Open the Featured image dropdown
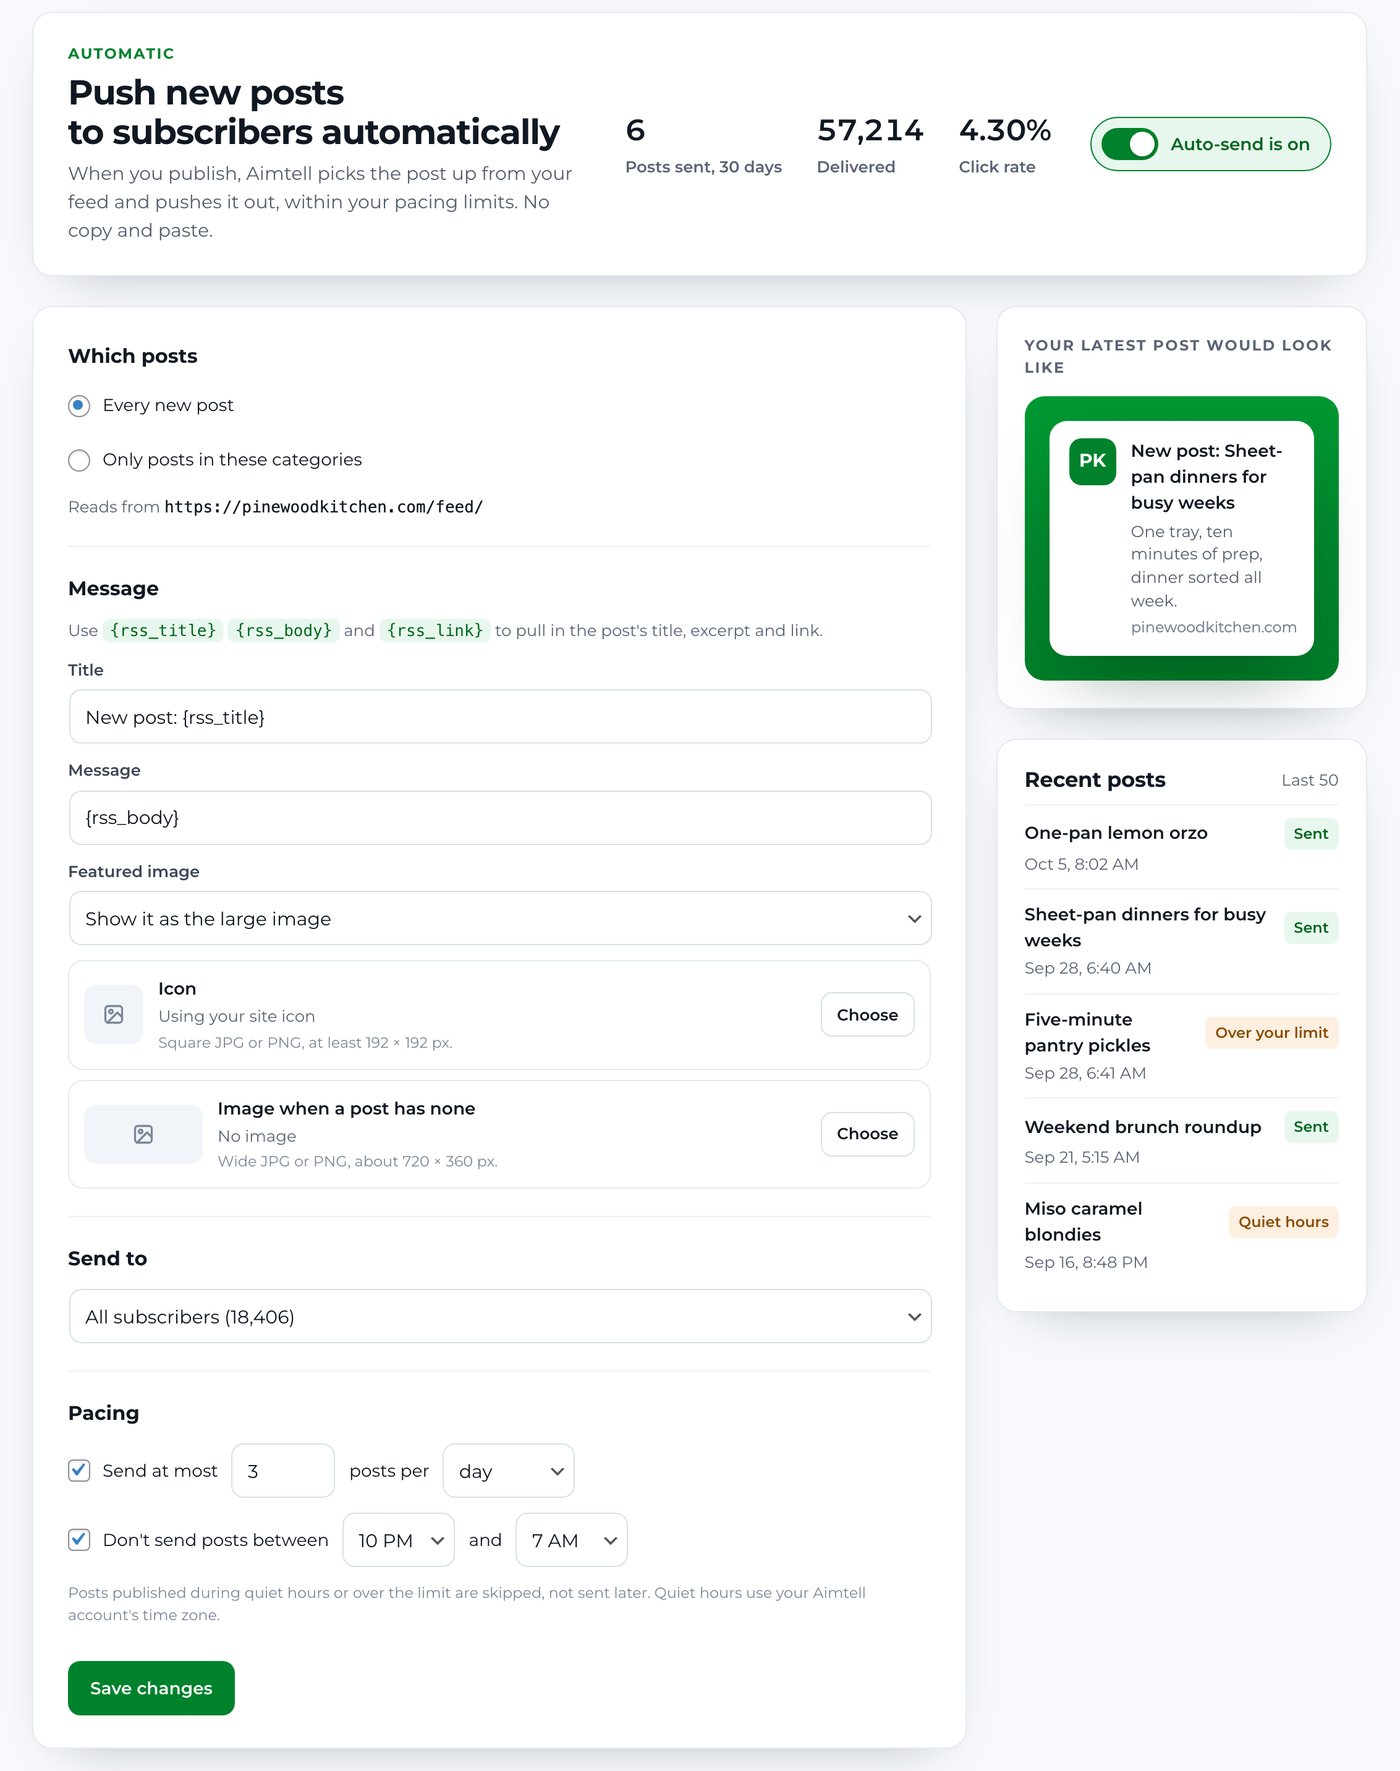 click(x=500, y=918)
